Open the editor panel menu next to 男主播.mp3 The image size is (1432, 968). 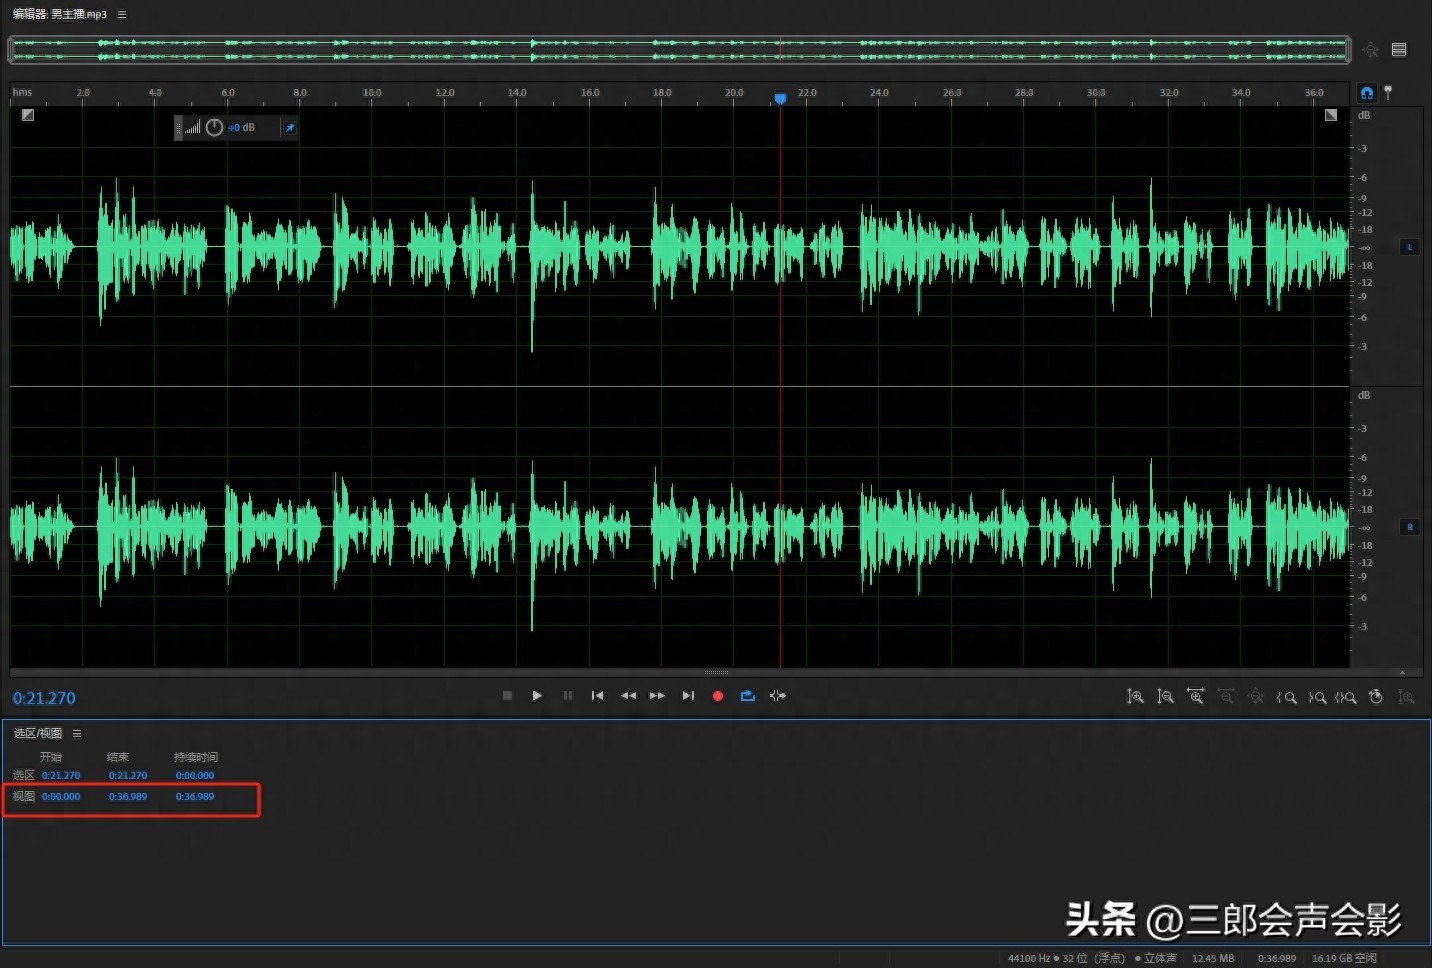pos(122,15)
